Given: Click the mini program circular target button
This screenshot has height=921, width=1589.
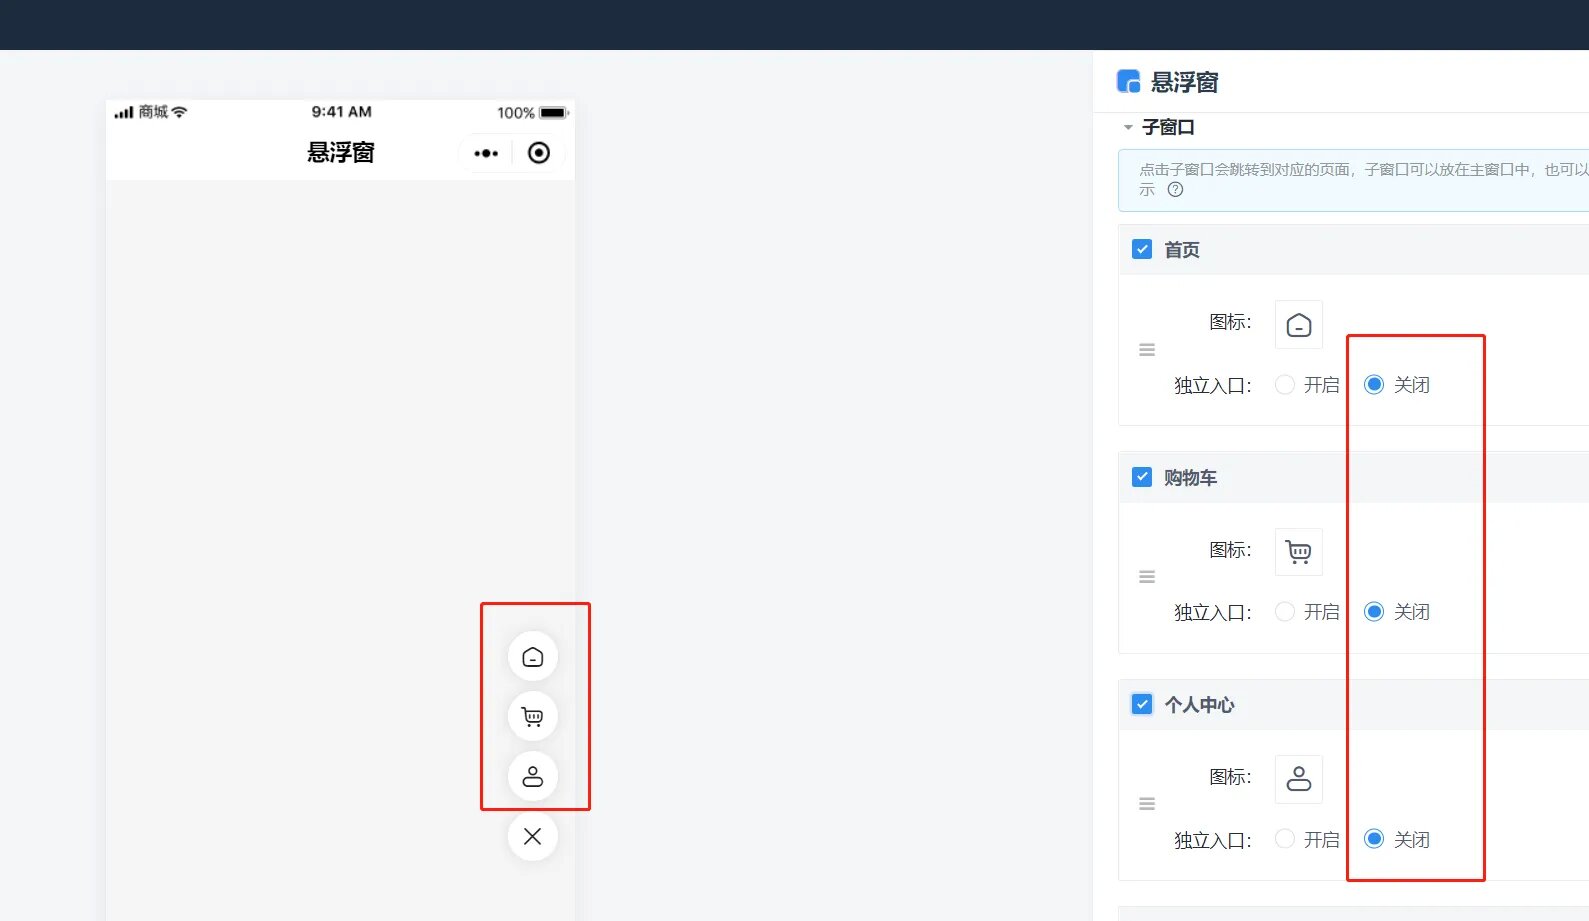Looking at the screenshot, I should pyautogui.click(x=539, y=153).
